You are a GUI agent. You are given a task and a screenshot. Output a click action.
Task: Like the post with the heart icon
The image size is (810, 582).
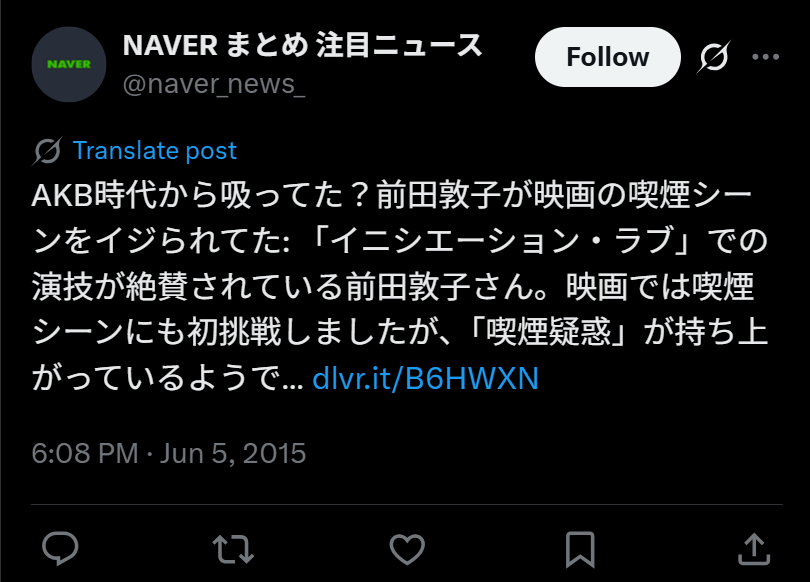[x=407, y=549]
